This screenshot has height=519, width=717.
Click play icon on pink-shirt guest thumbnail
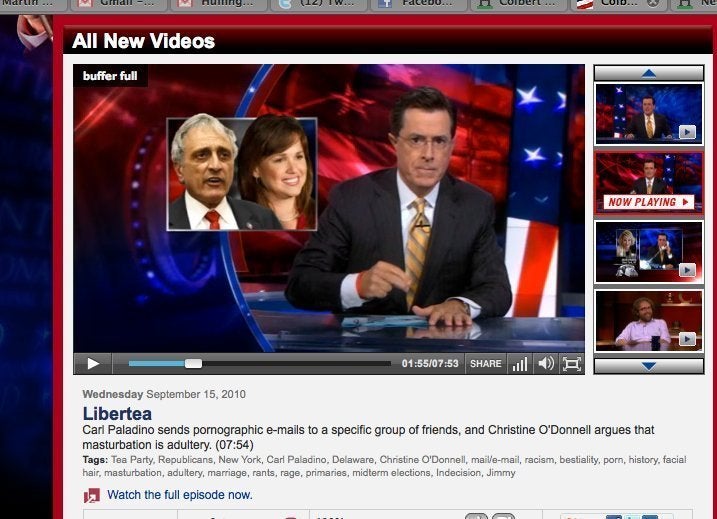(687, 339)
